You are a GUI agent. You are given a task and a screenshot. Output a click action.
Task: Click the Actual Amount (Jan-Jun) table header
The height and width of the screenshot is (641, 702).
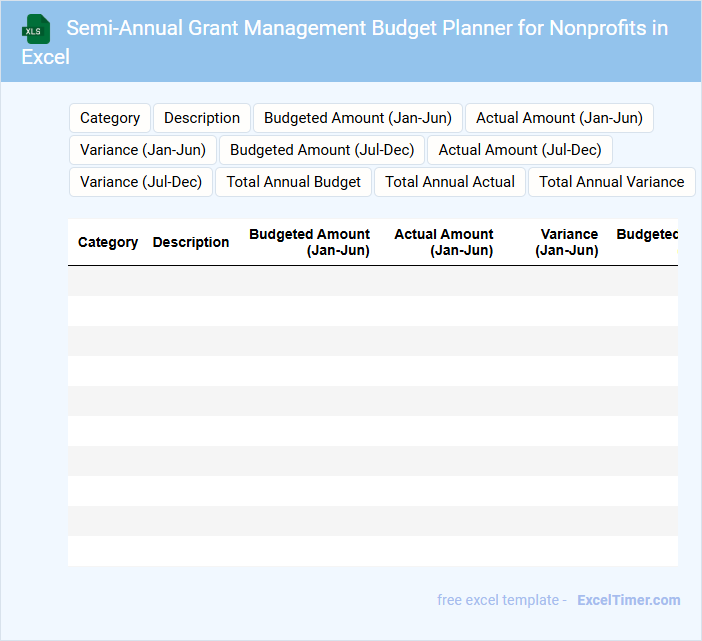pos(444,242)
